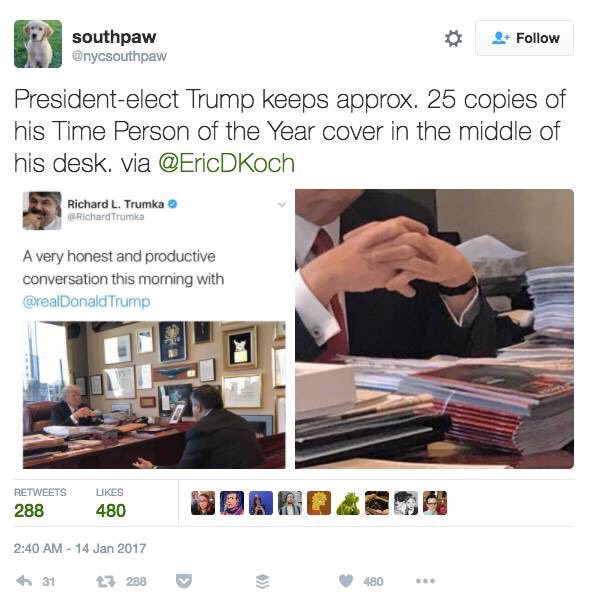Screen dimensions: 590x610
Task: Click the Follow button
Action: pyautogui.click(x=524, y=38)
